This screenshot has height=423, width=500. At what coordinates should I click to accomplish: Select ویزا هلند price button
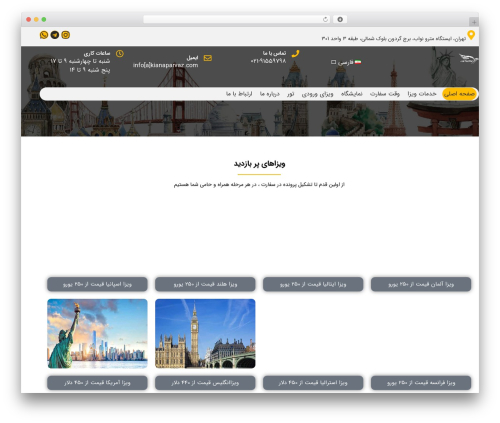click(x=205, y=284)
